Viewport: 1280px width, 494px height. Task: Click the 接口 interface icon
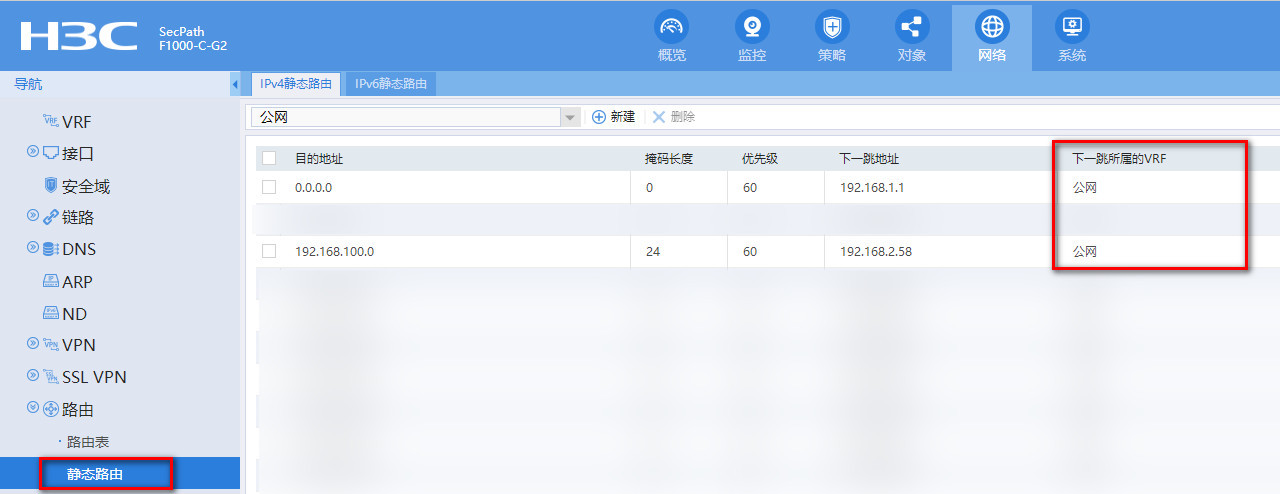(x=51, y=153)
